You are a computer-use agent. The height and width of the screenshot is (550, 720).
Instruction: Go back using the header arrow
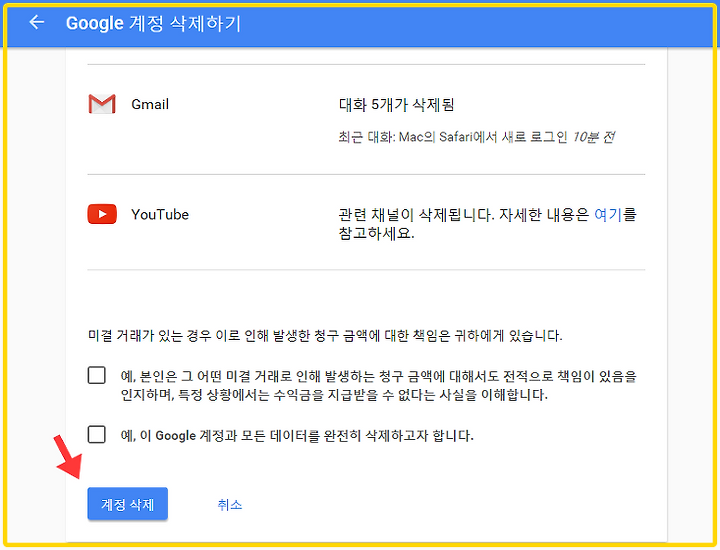(37, 22)
